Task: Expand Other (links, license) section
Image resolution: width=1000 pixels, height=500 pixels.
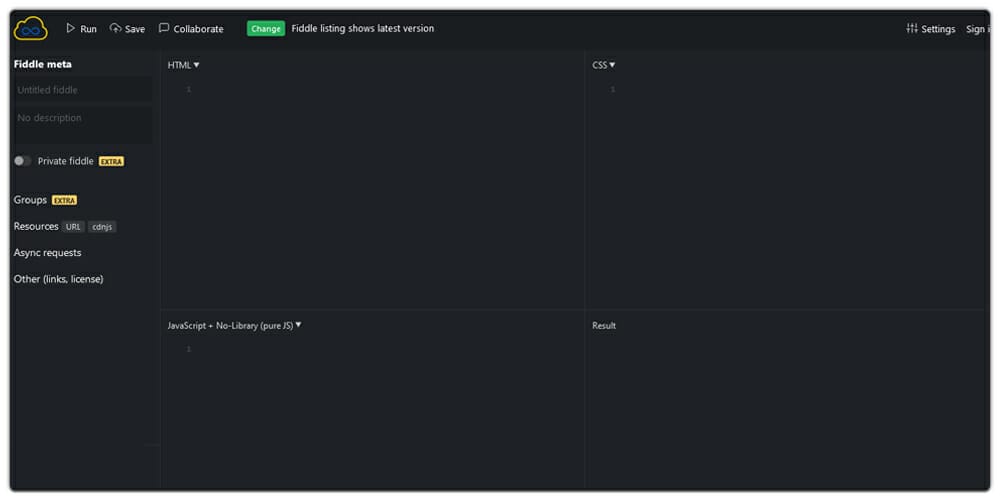Action: [x=59, y=279]
